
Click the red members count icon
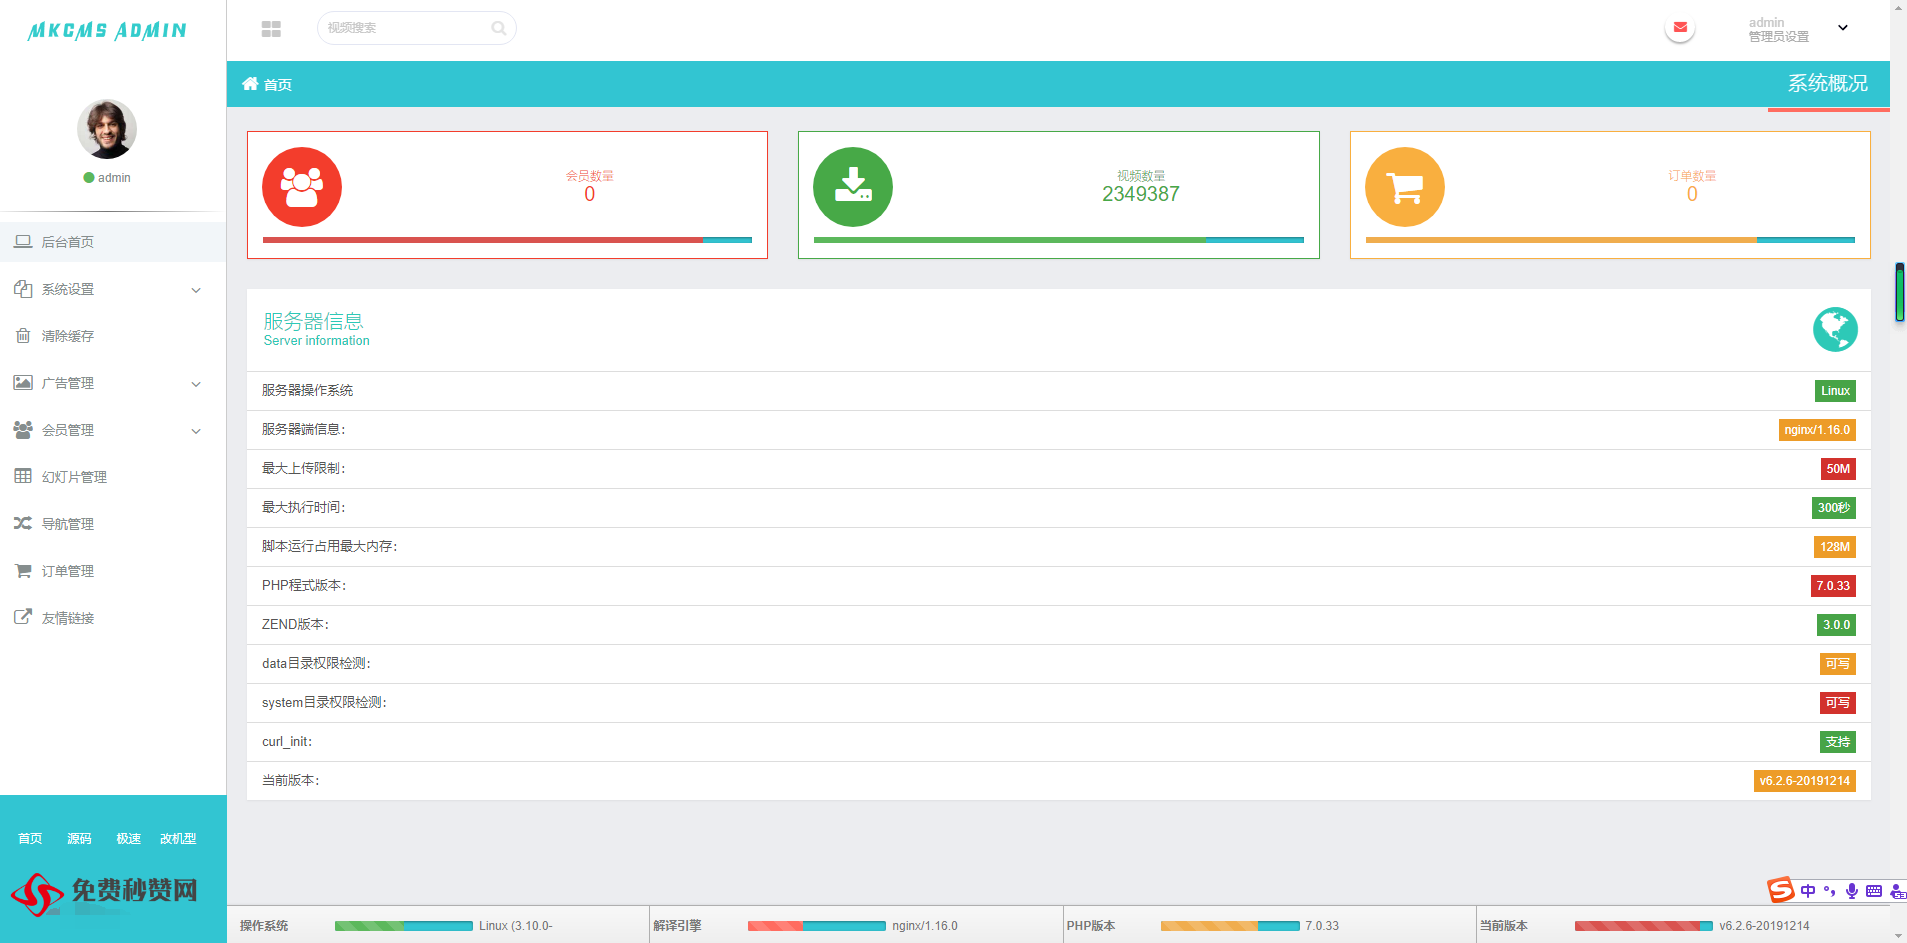coord(302,187)
